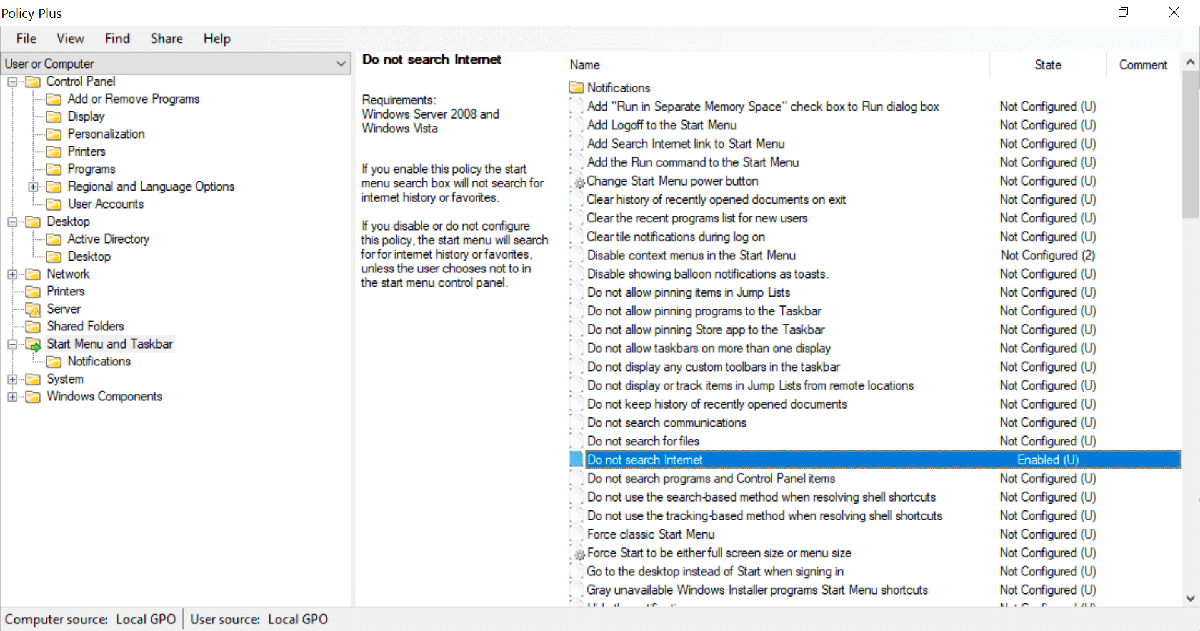Open the User or Computer dropdown

coord(176,64)
